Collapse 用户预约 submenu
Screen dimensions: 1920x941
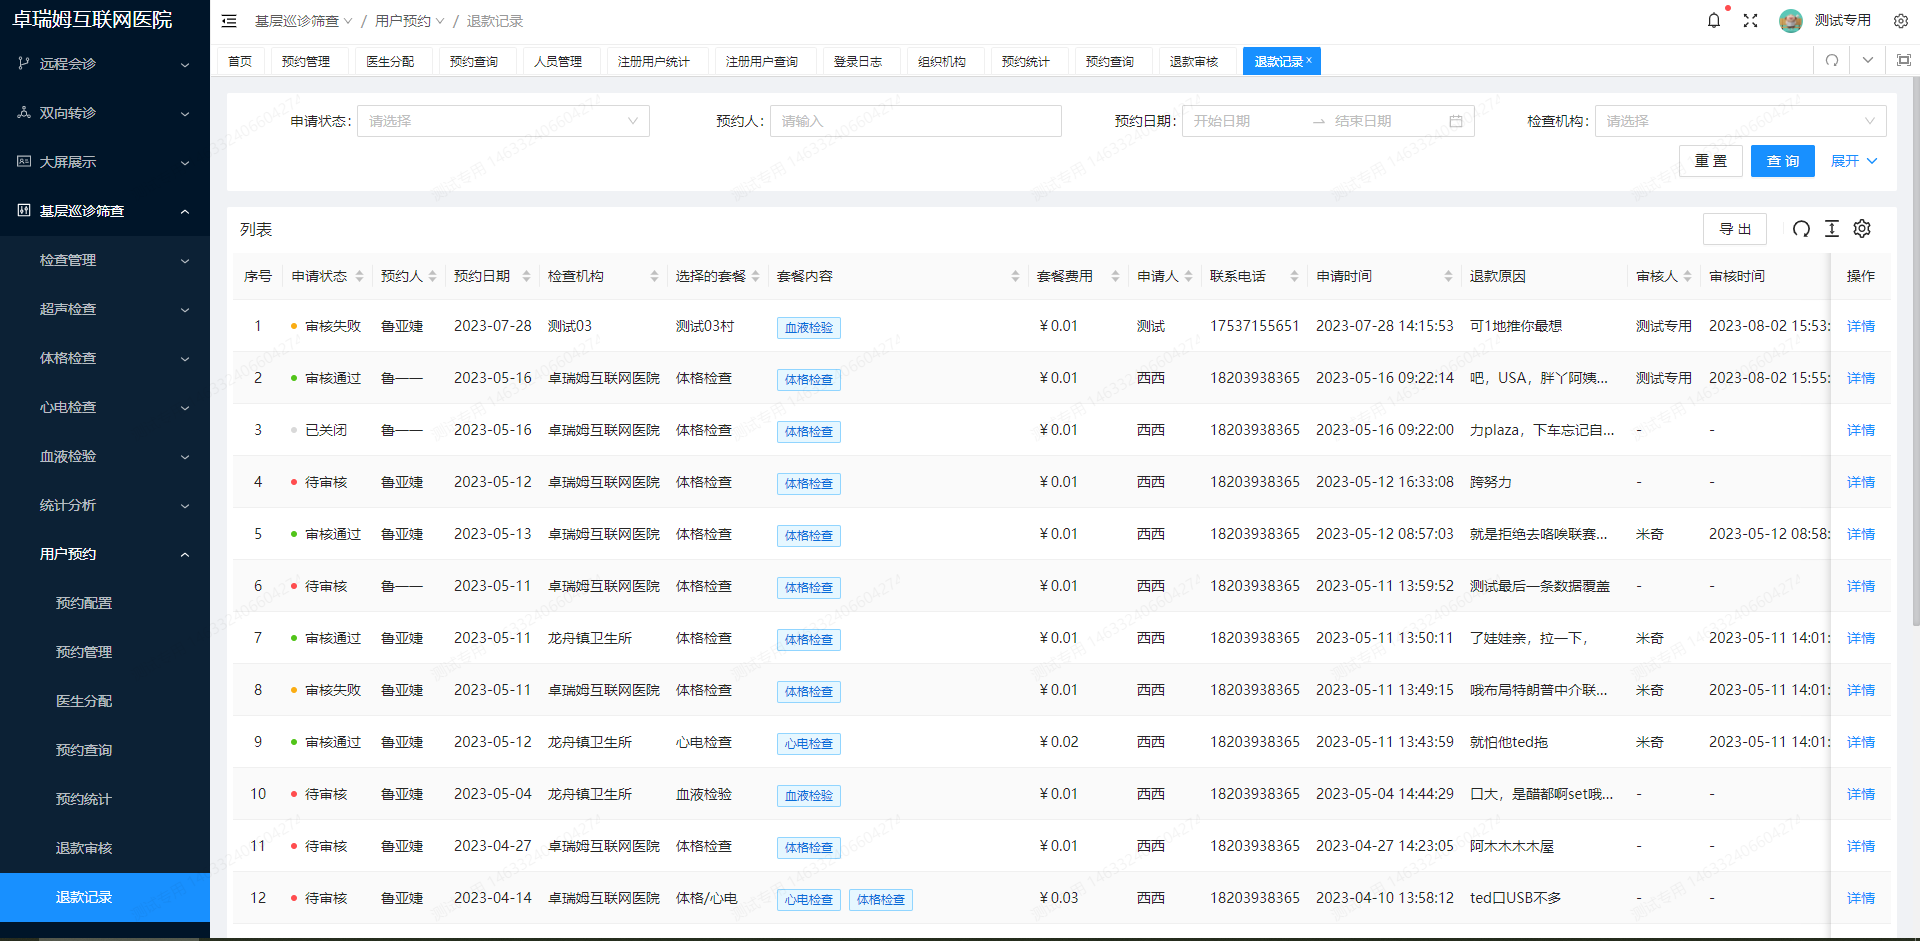point(105,554)
